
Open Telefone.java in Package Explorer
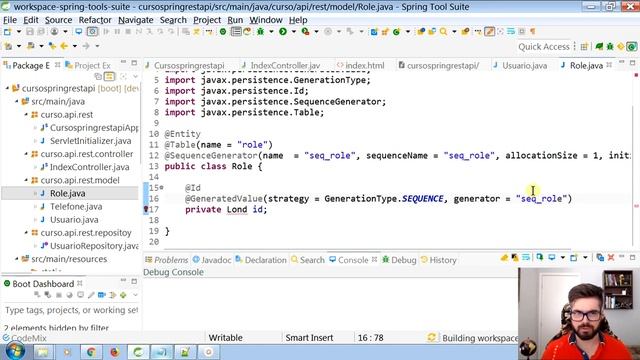point(76,207)
